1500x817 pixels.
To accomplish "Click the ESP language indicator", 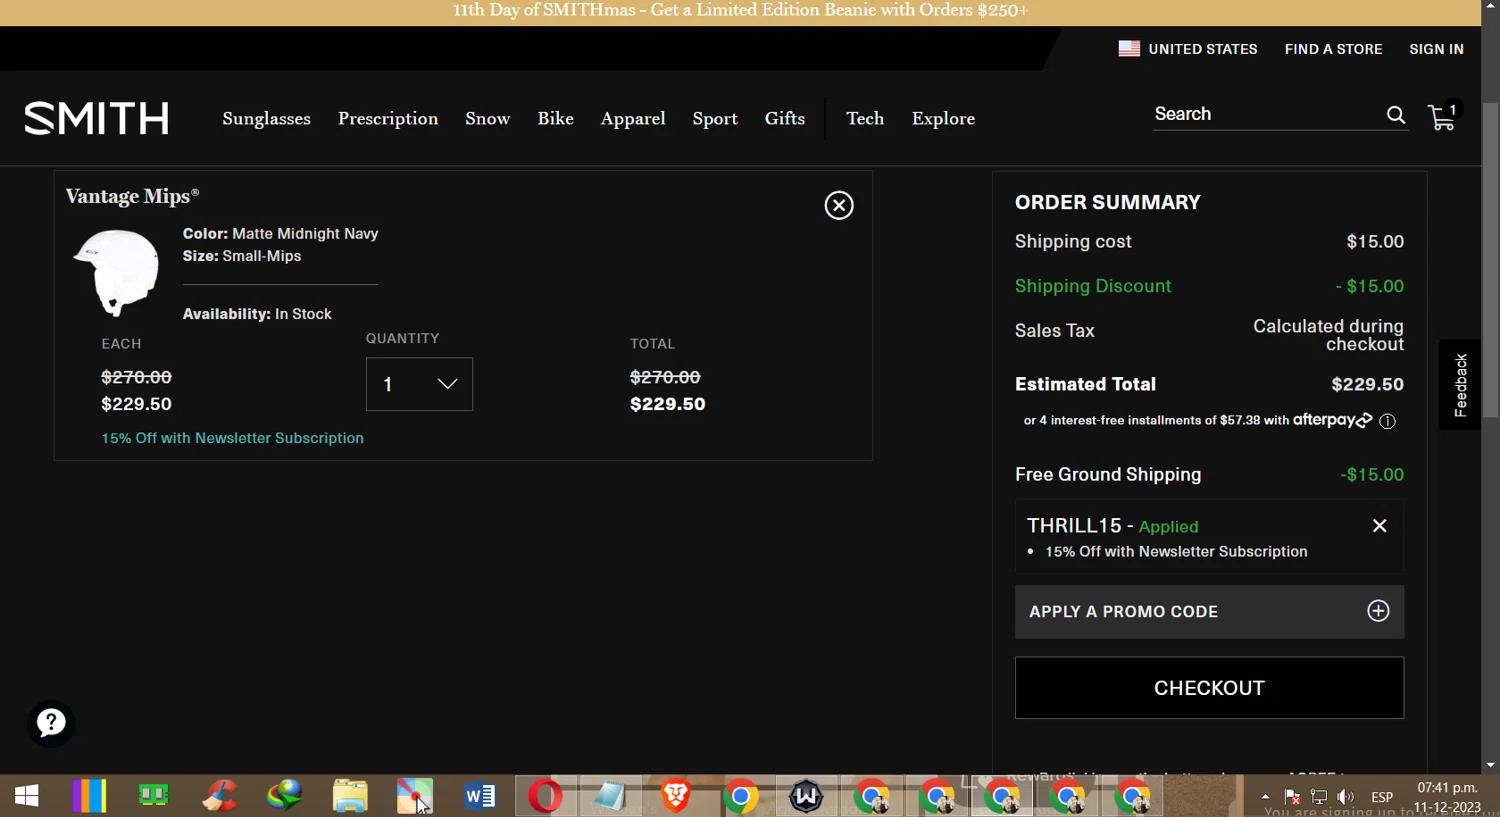I will pos(1382,797).
